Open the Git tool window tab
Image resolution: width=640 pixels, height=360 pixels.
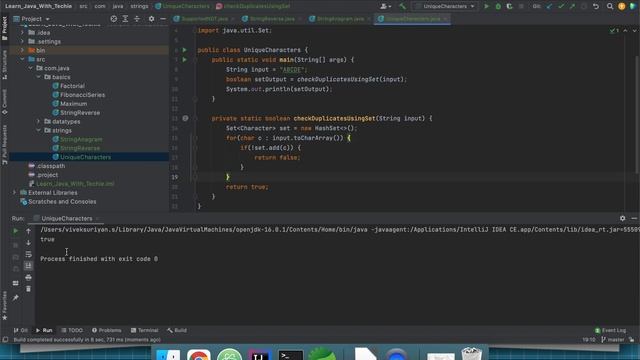21,330
